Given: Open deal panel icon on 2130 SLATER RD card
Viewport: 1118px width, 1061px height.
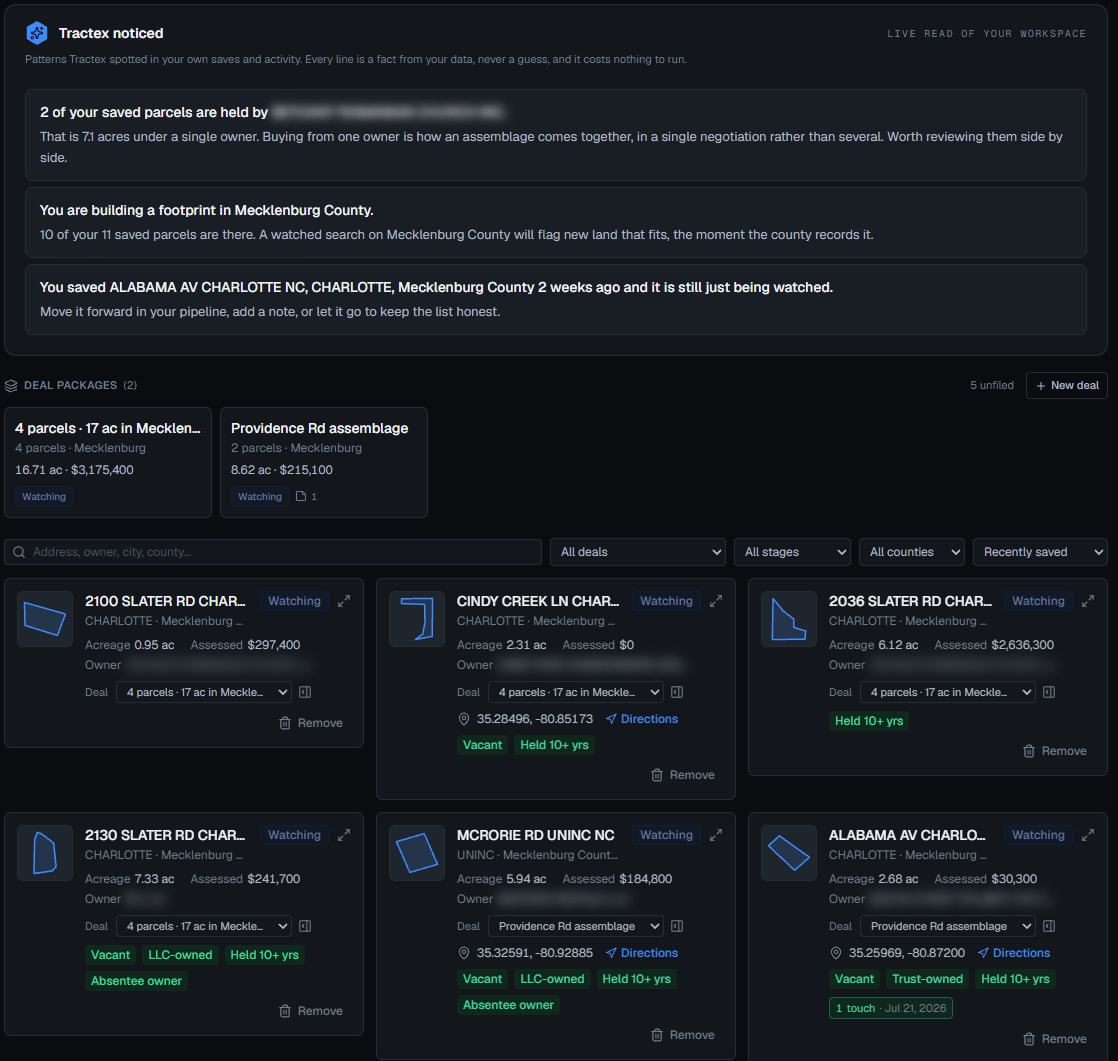Looking at the screenshot, I should click(305, 926).
